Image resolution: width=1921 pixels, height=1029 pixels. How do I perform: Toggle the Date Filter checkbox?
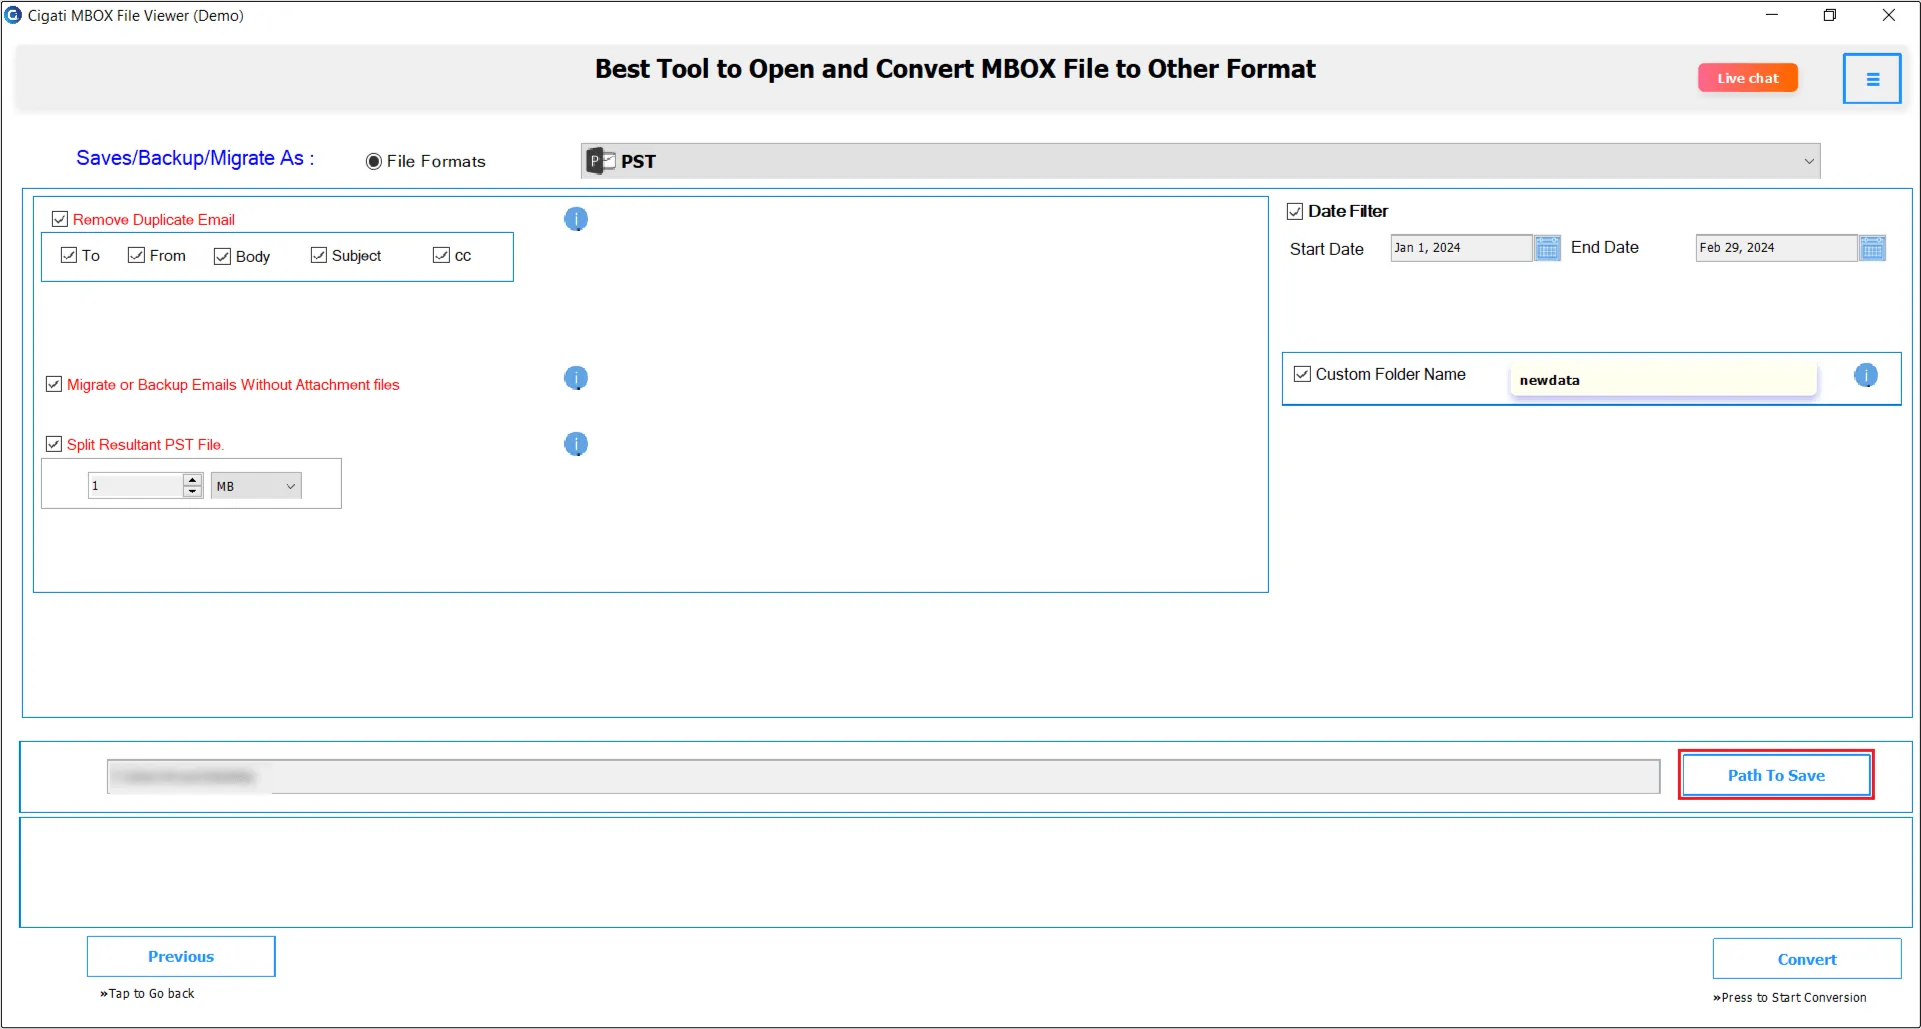coord(1295,211)
